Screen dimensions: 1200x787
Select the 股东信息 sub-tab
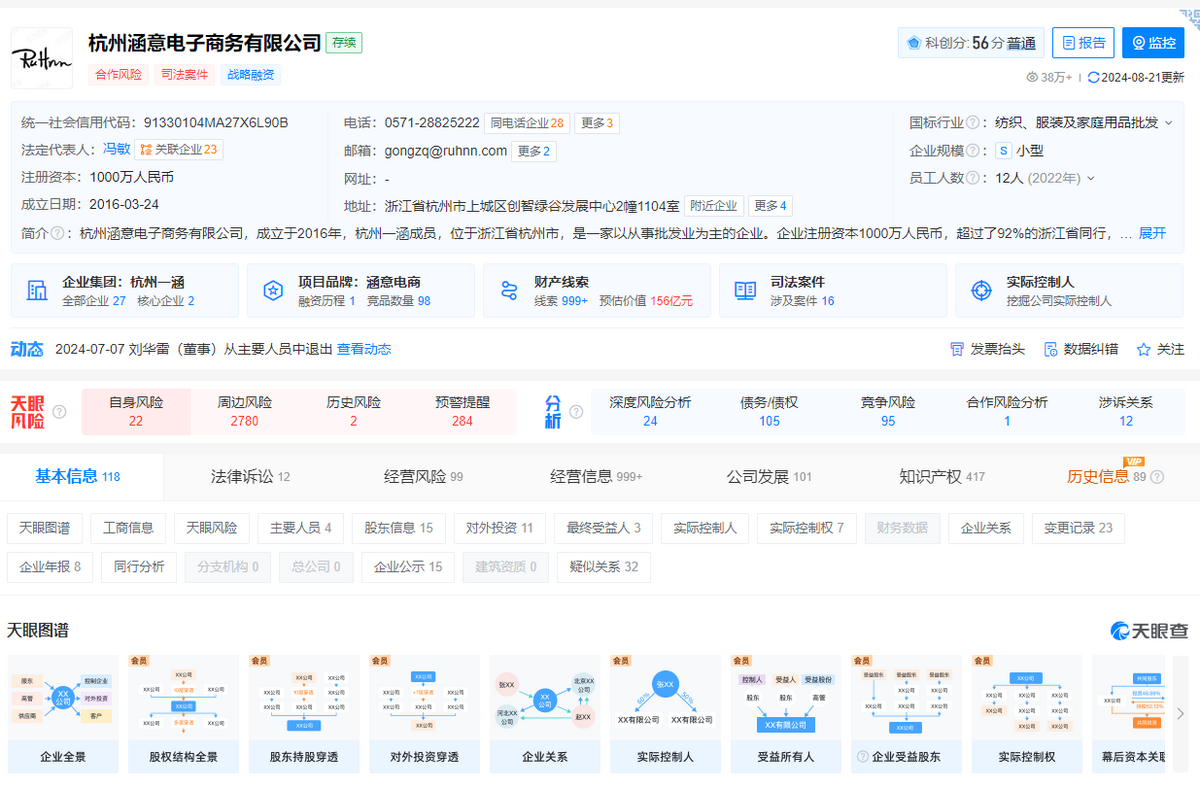coord(398,528)
